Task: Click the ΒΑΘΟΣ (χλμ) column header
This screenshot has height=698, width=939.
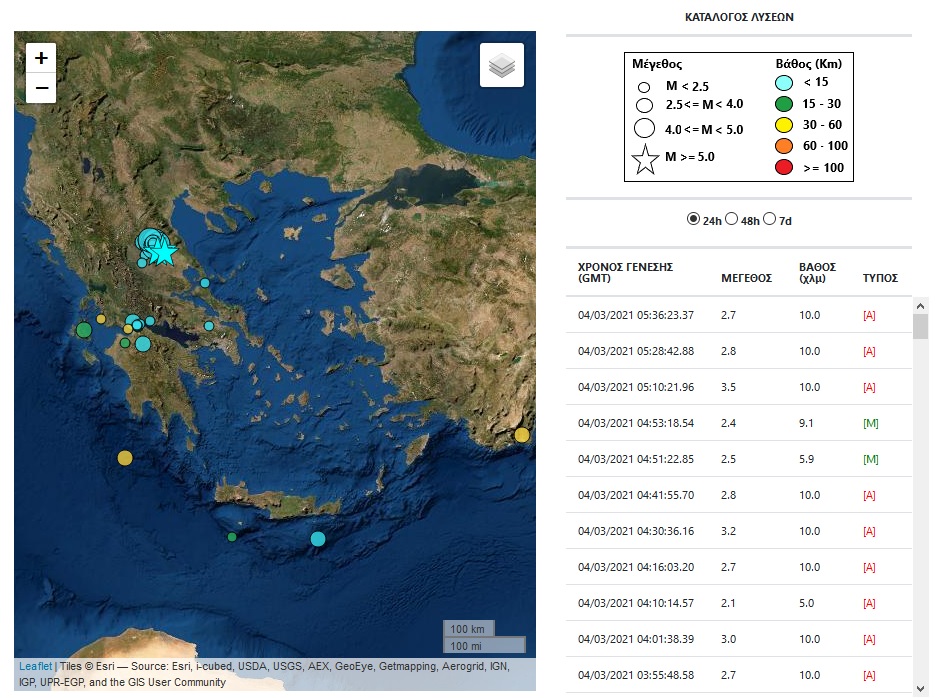Action: point(817,273)
